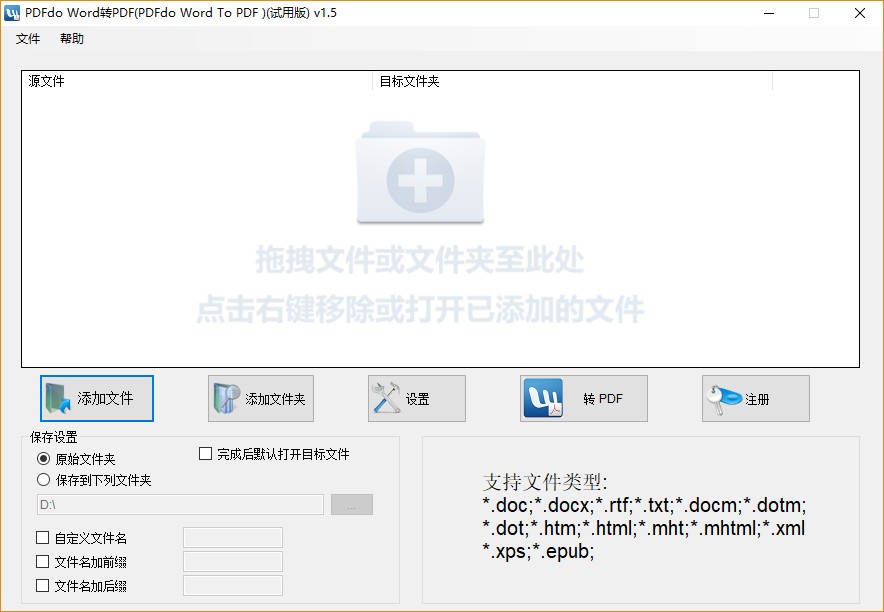The height and width of the screenshot is (612, 884).
Task: Click the Register keys icon
Action: point(724,399)
